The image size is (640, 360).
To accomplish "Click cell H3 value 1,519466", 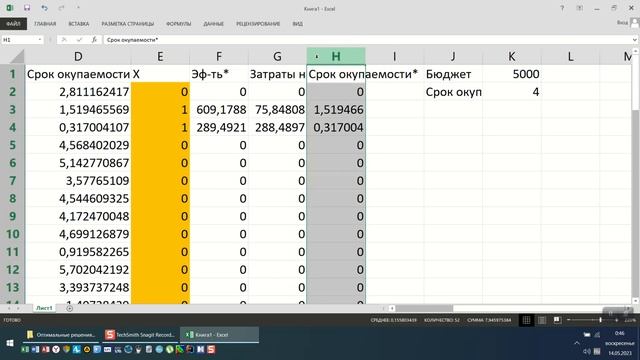I will pos(336,109).
